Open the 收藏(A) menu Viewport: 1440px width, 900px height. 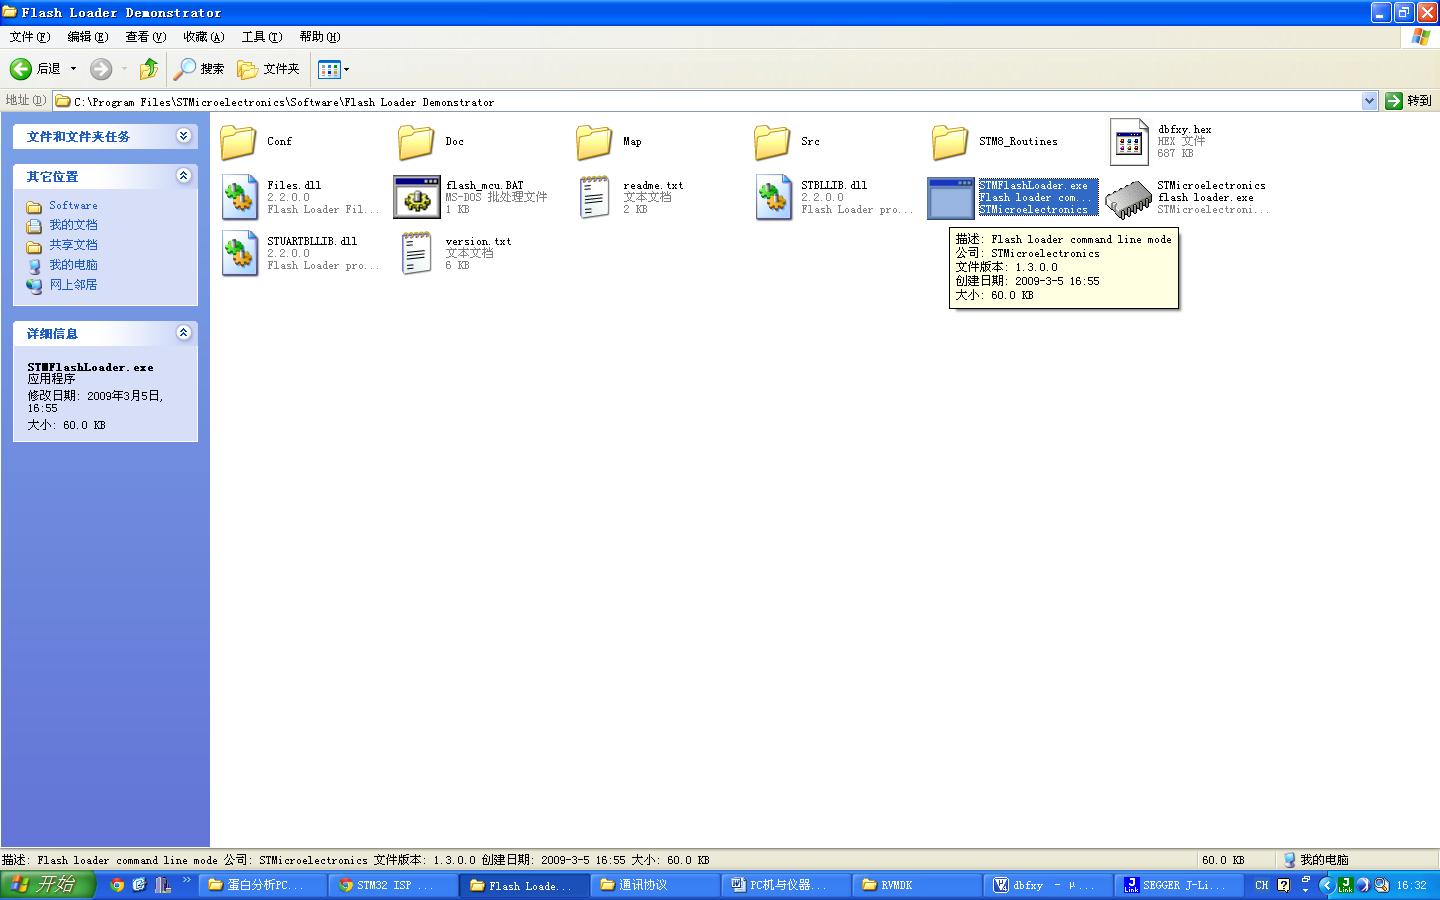(x=204, y=37)
